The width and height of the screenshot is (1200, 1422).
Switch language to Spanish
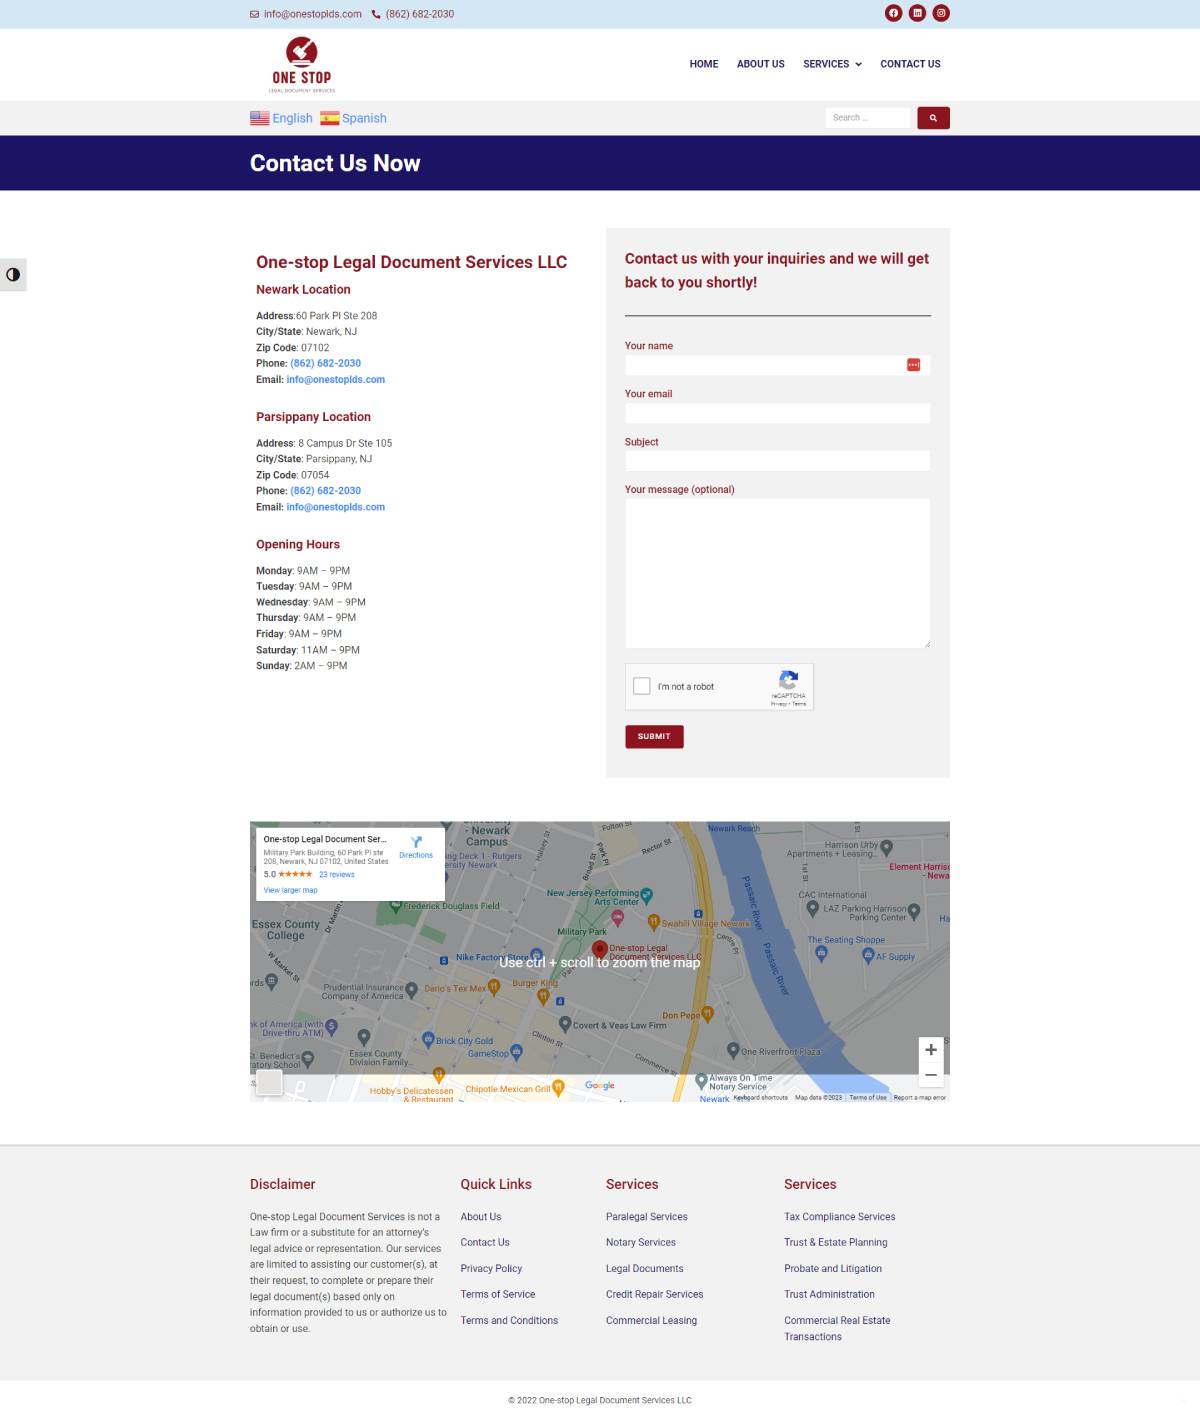354,118
